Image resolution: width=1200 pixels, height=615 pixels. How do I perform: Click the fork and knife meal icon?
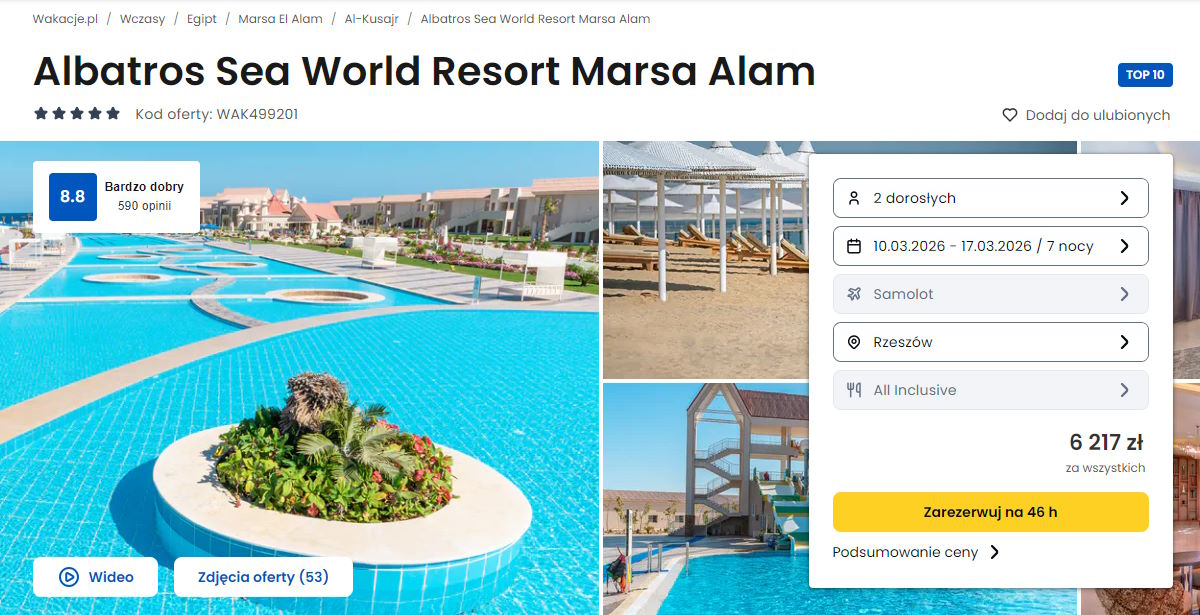pyautogui.click(x=853, y=390)
